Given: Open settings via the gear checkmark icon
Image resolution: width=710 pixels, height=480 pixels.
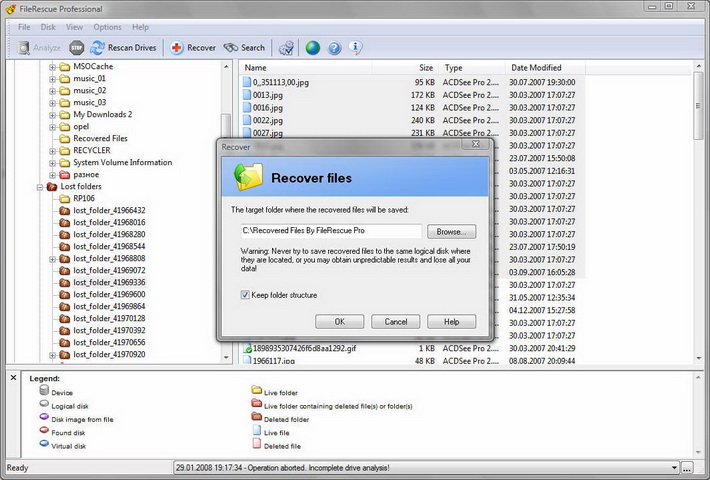Looking at the screenshot, I should click(286, 47).
